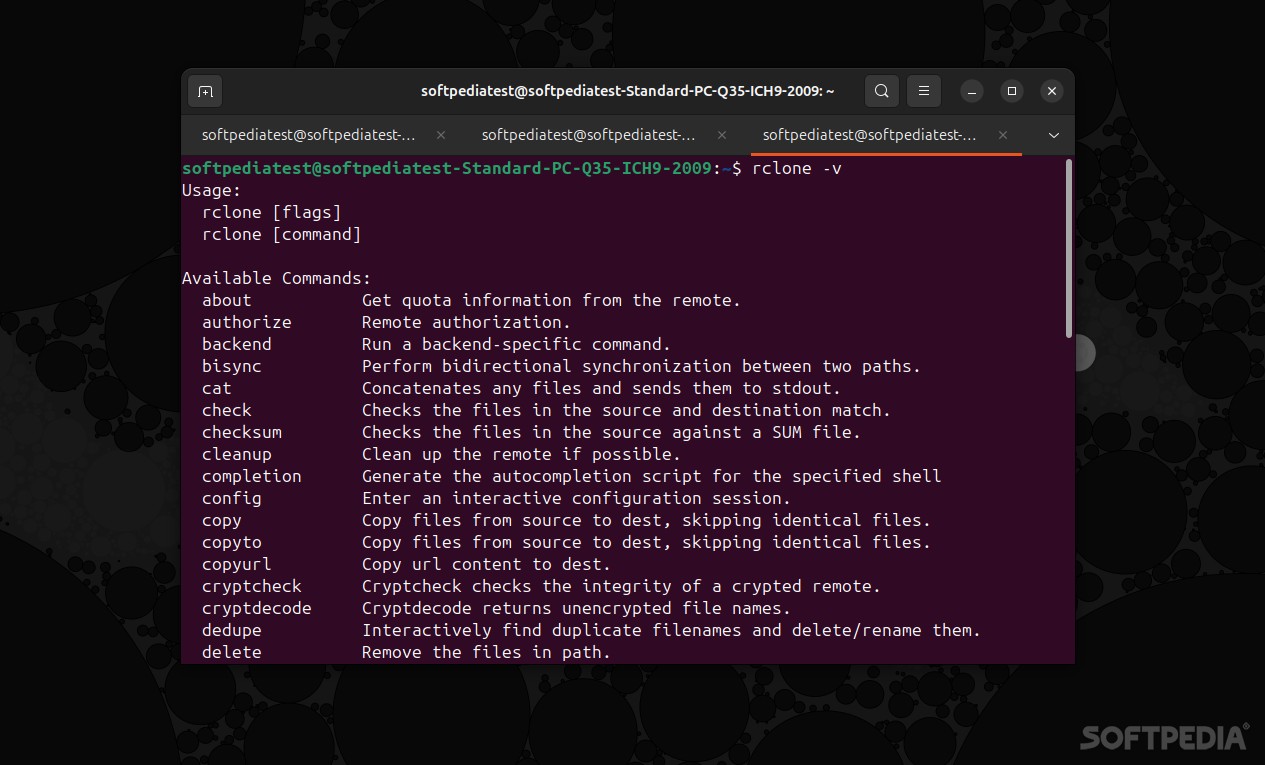Open a new terminal tab
Image resolution: width=1265 pixels, height=765 pixels.
(x=205, y=91)
